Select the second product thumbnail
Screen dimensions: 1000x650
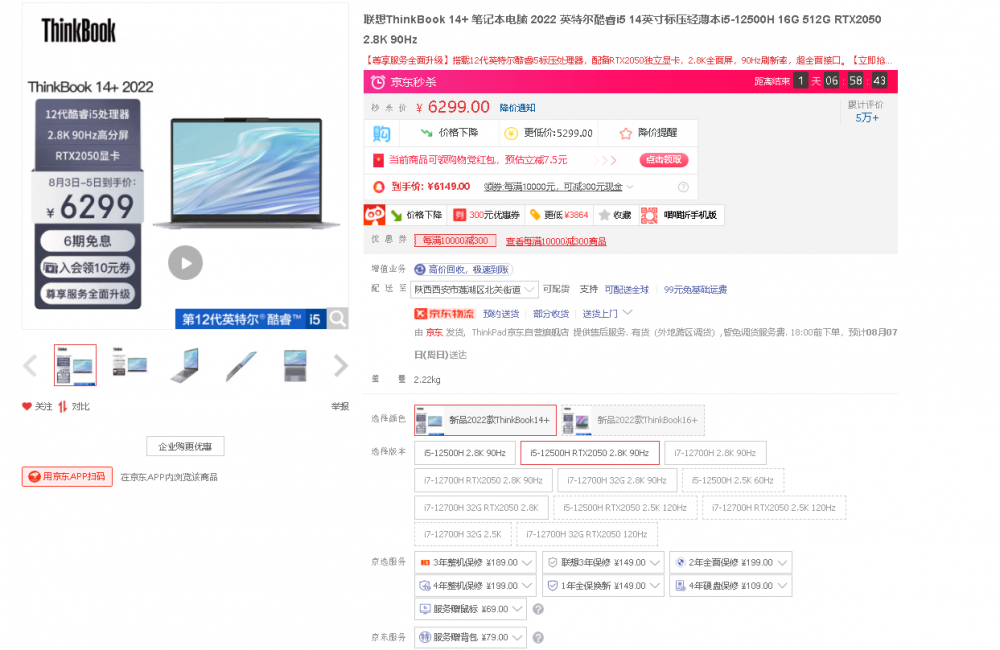point(129,365)
